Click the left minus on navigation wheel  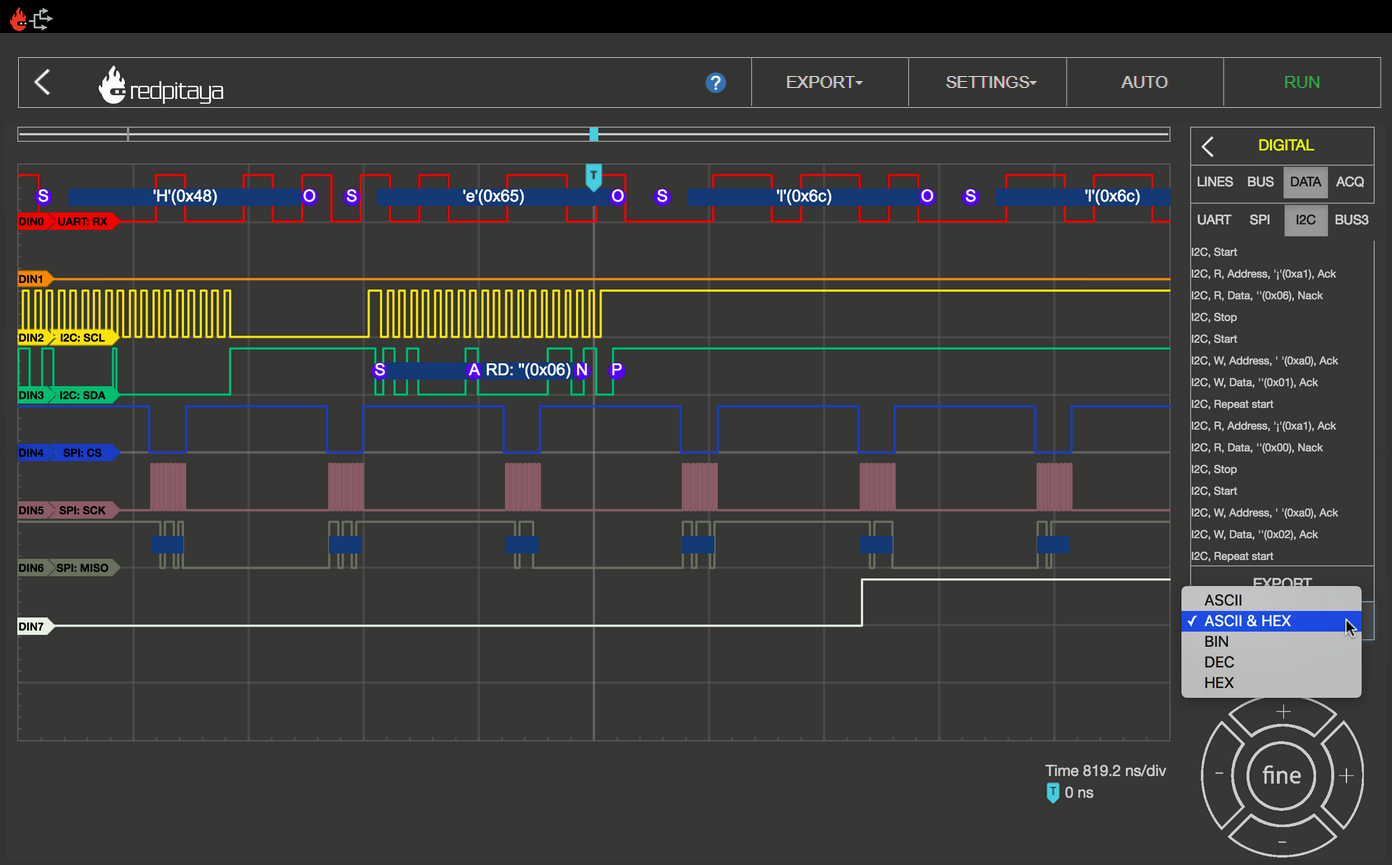[1219, 774]
